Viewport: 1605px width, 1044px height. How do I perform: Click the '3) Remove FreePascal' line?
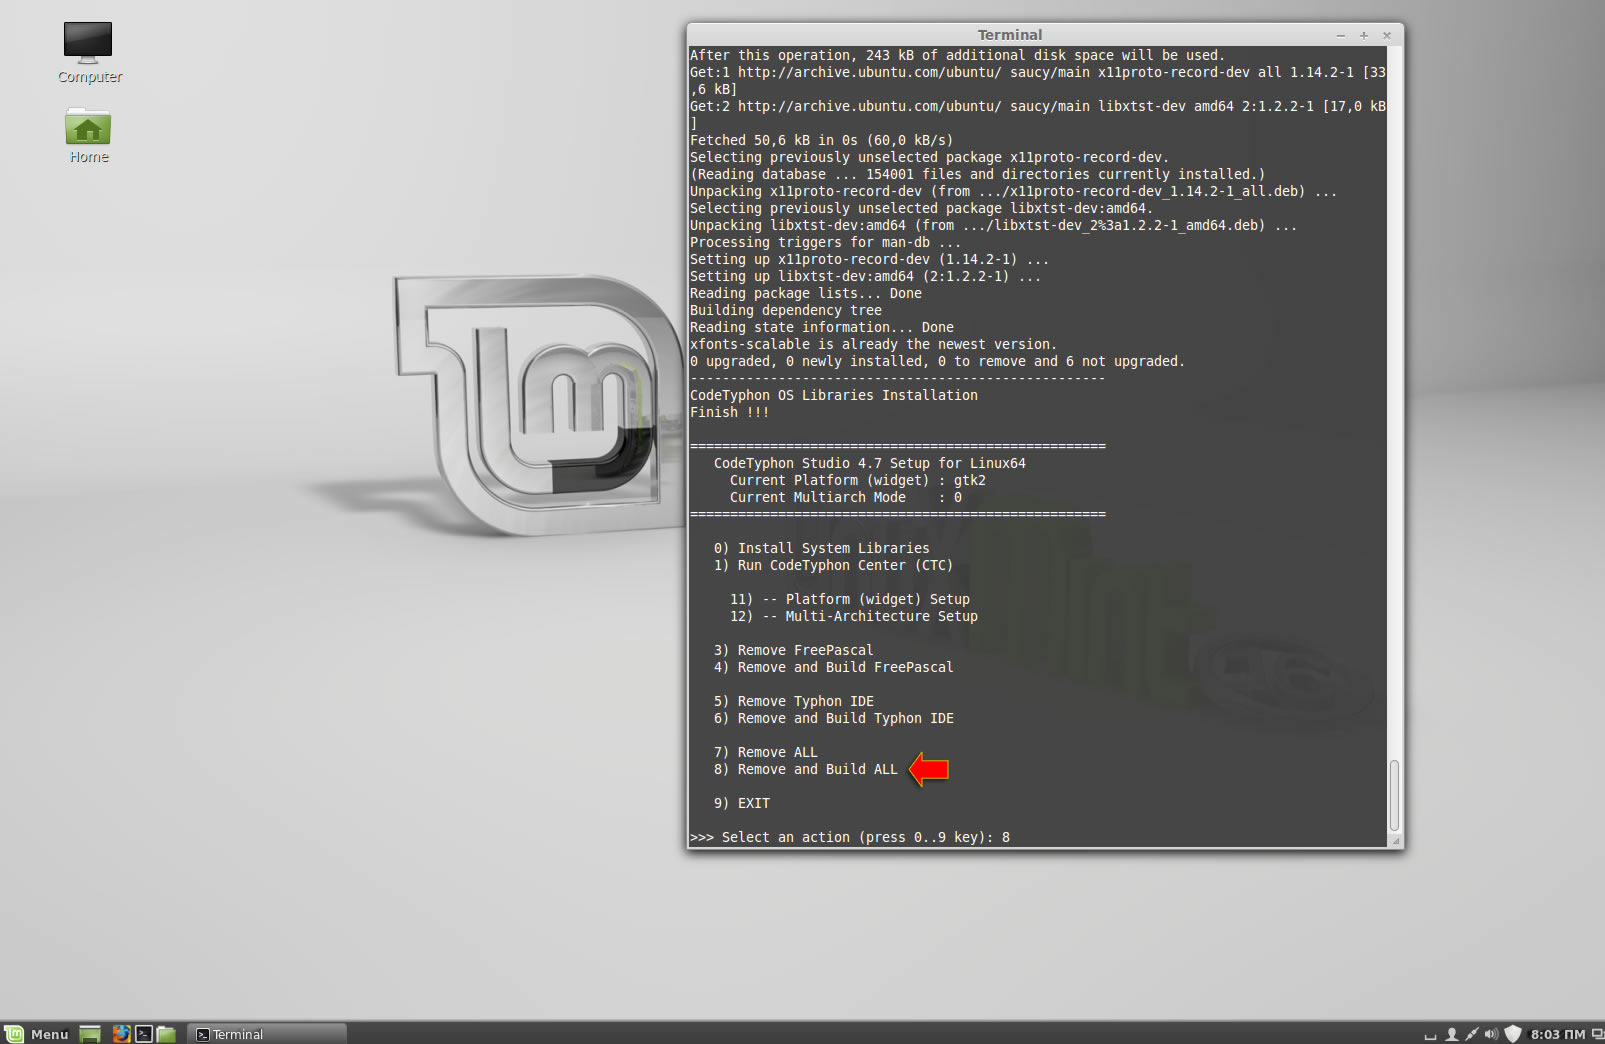(x=793, y=650)
